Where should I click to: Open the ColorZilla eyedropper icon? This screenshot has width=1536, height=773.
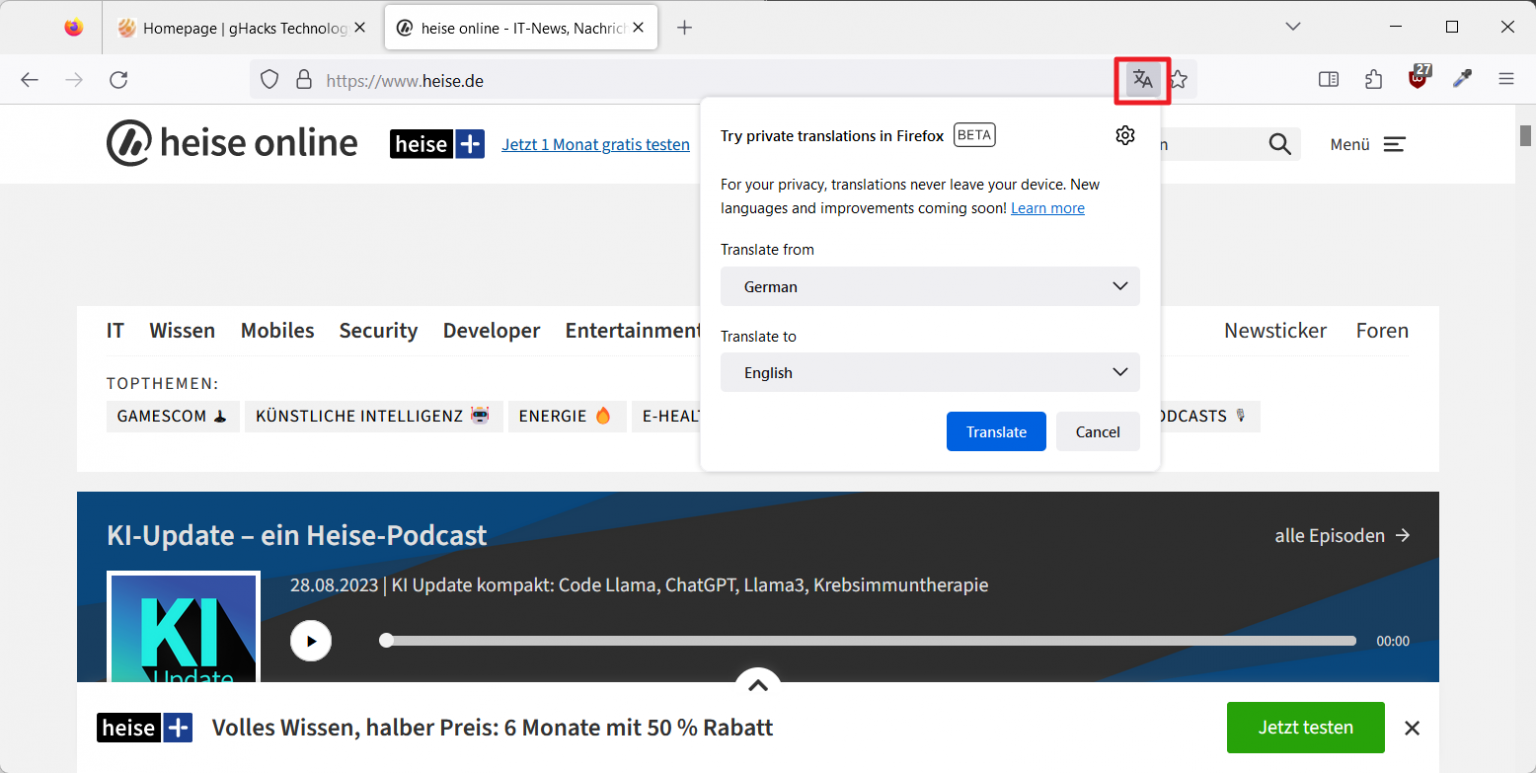[x=1462, y=79]
